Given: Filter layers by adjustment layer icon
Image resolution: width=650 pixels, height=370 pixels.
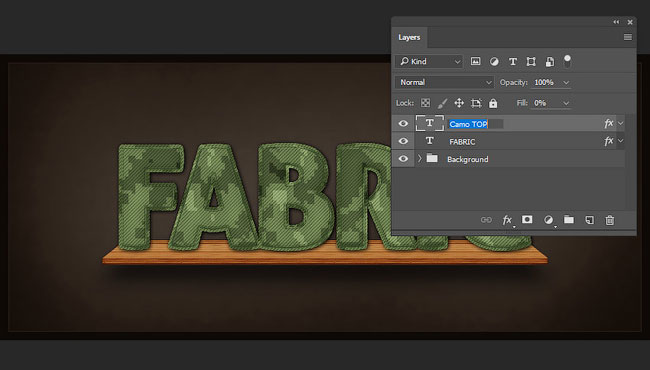Looking at the screenshot, I should coord(494,62).
